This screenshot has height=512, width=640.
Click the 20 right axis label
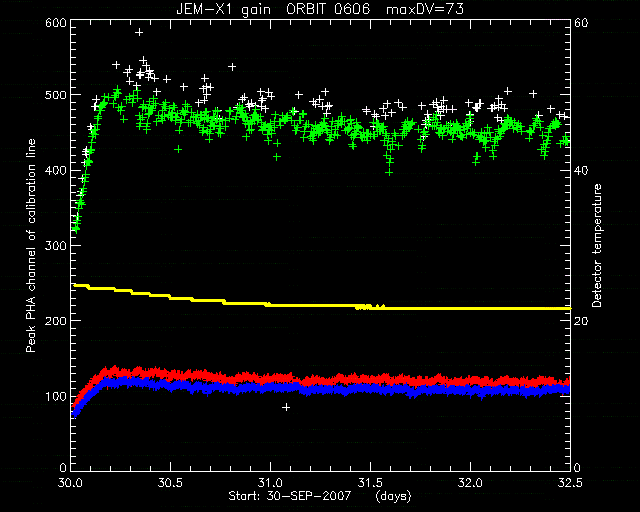[x=581, y=321]
